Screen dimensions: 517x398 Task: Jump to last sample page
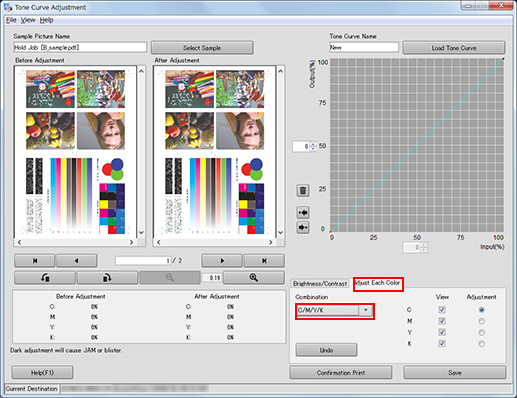[264, 261]
